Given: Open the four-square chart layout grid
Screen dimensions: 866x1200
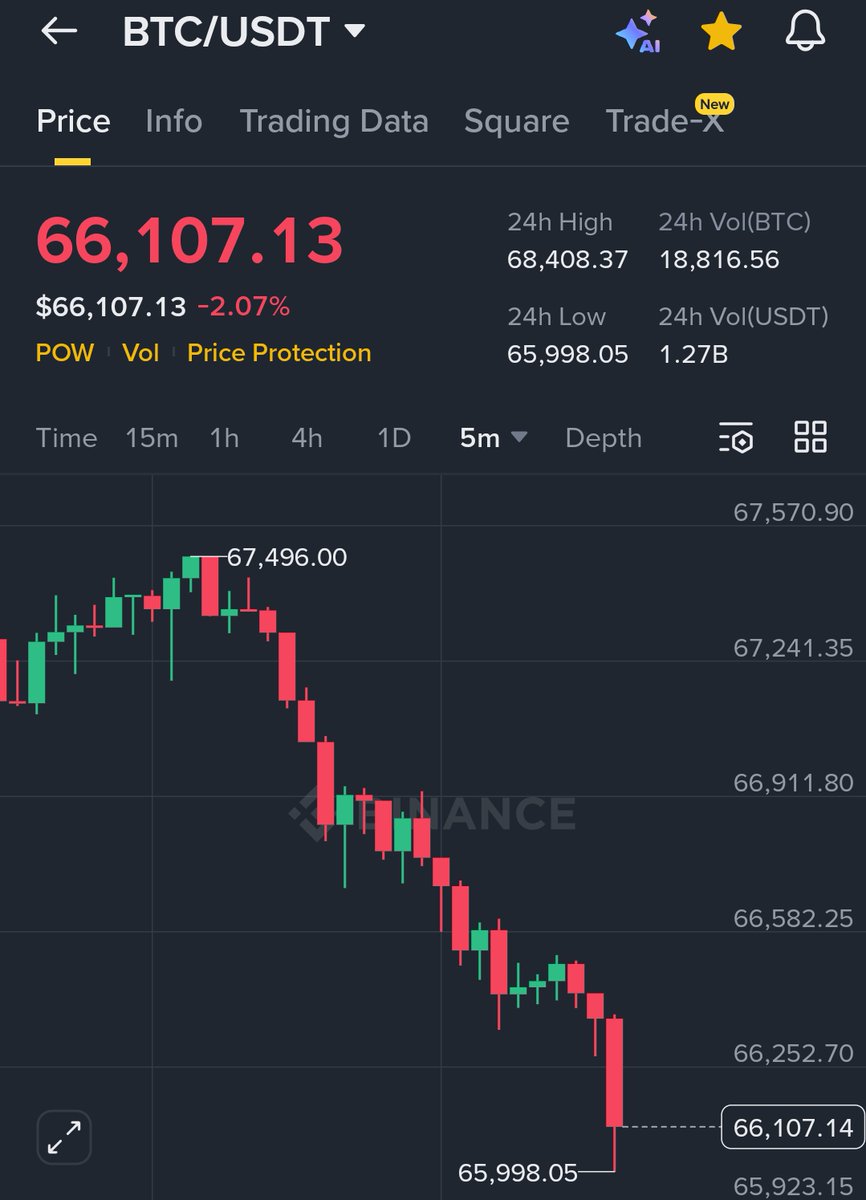Looking at the screenshot, I should (810, 438).
